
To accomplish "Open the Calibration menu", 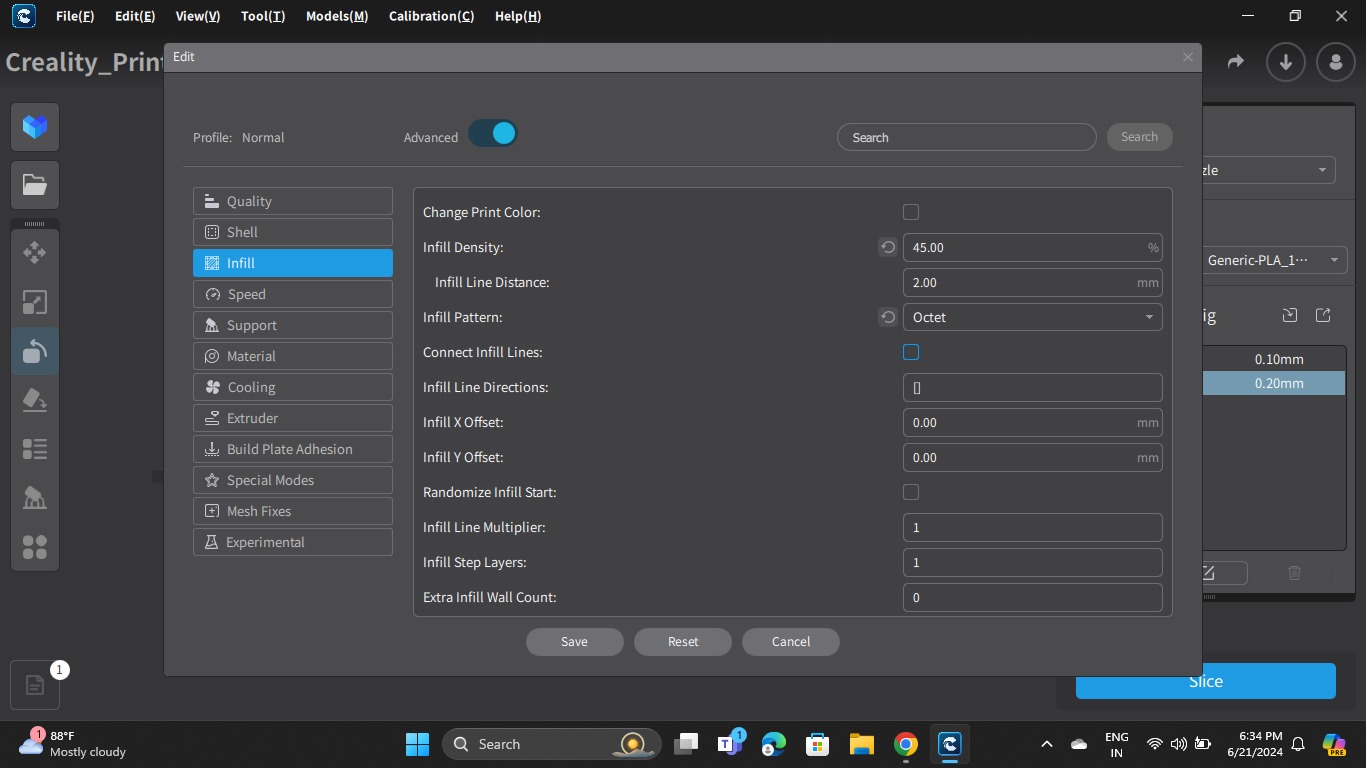I will click(x=431, y=16).
